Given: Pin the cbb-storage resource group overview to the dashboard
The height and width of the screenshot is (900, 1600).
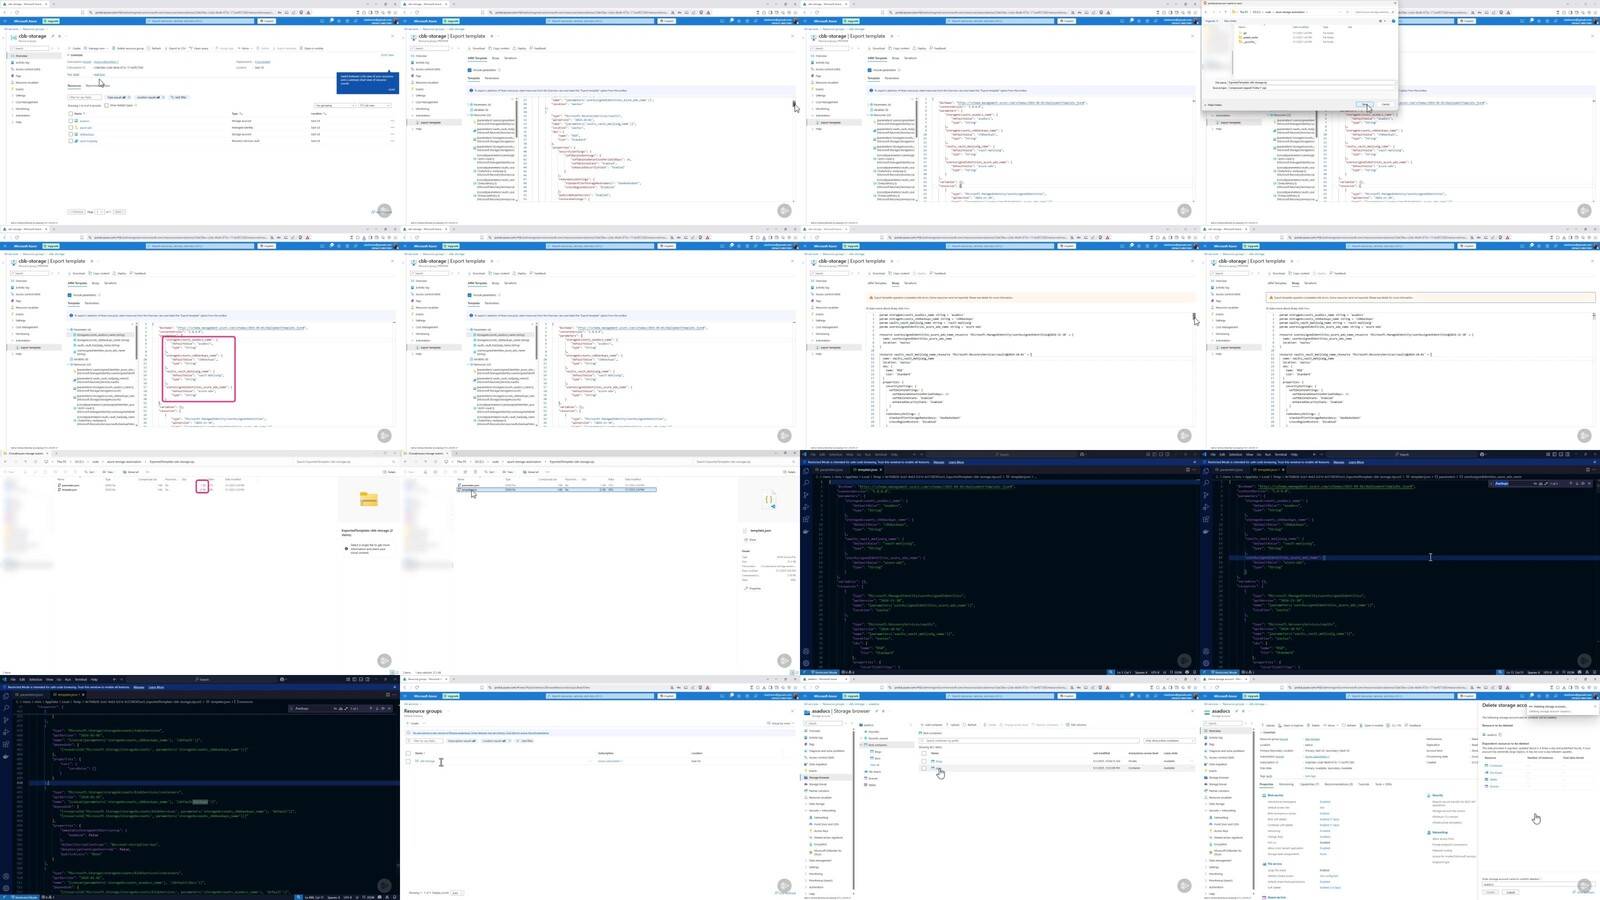Looking at the screenshot, I should (52, 36).
